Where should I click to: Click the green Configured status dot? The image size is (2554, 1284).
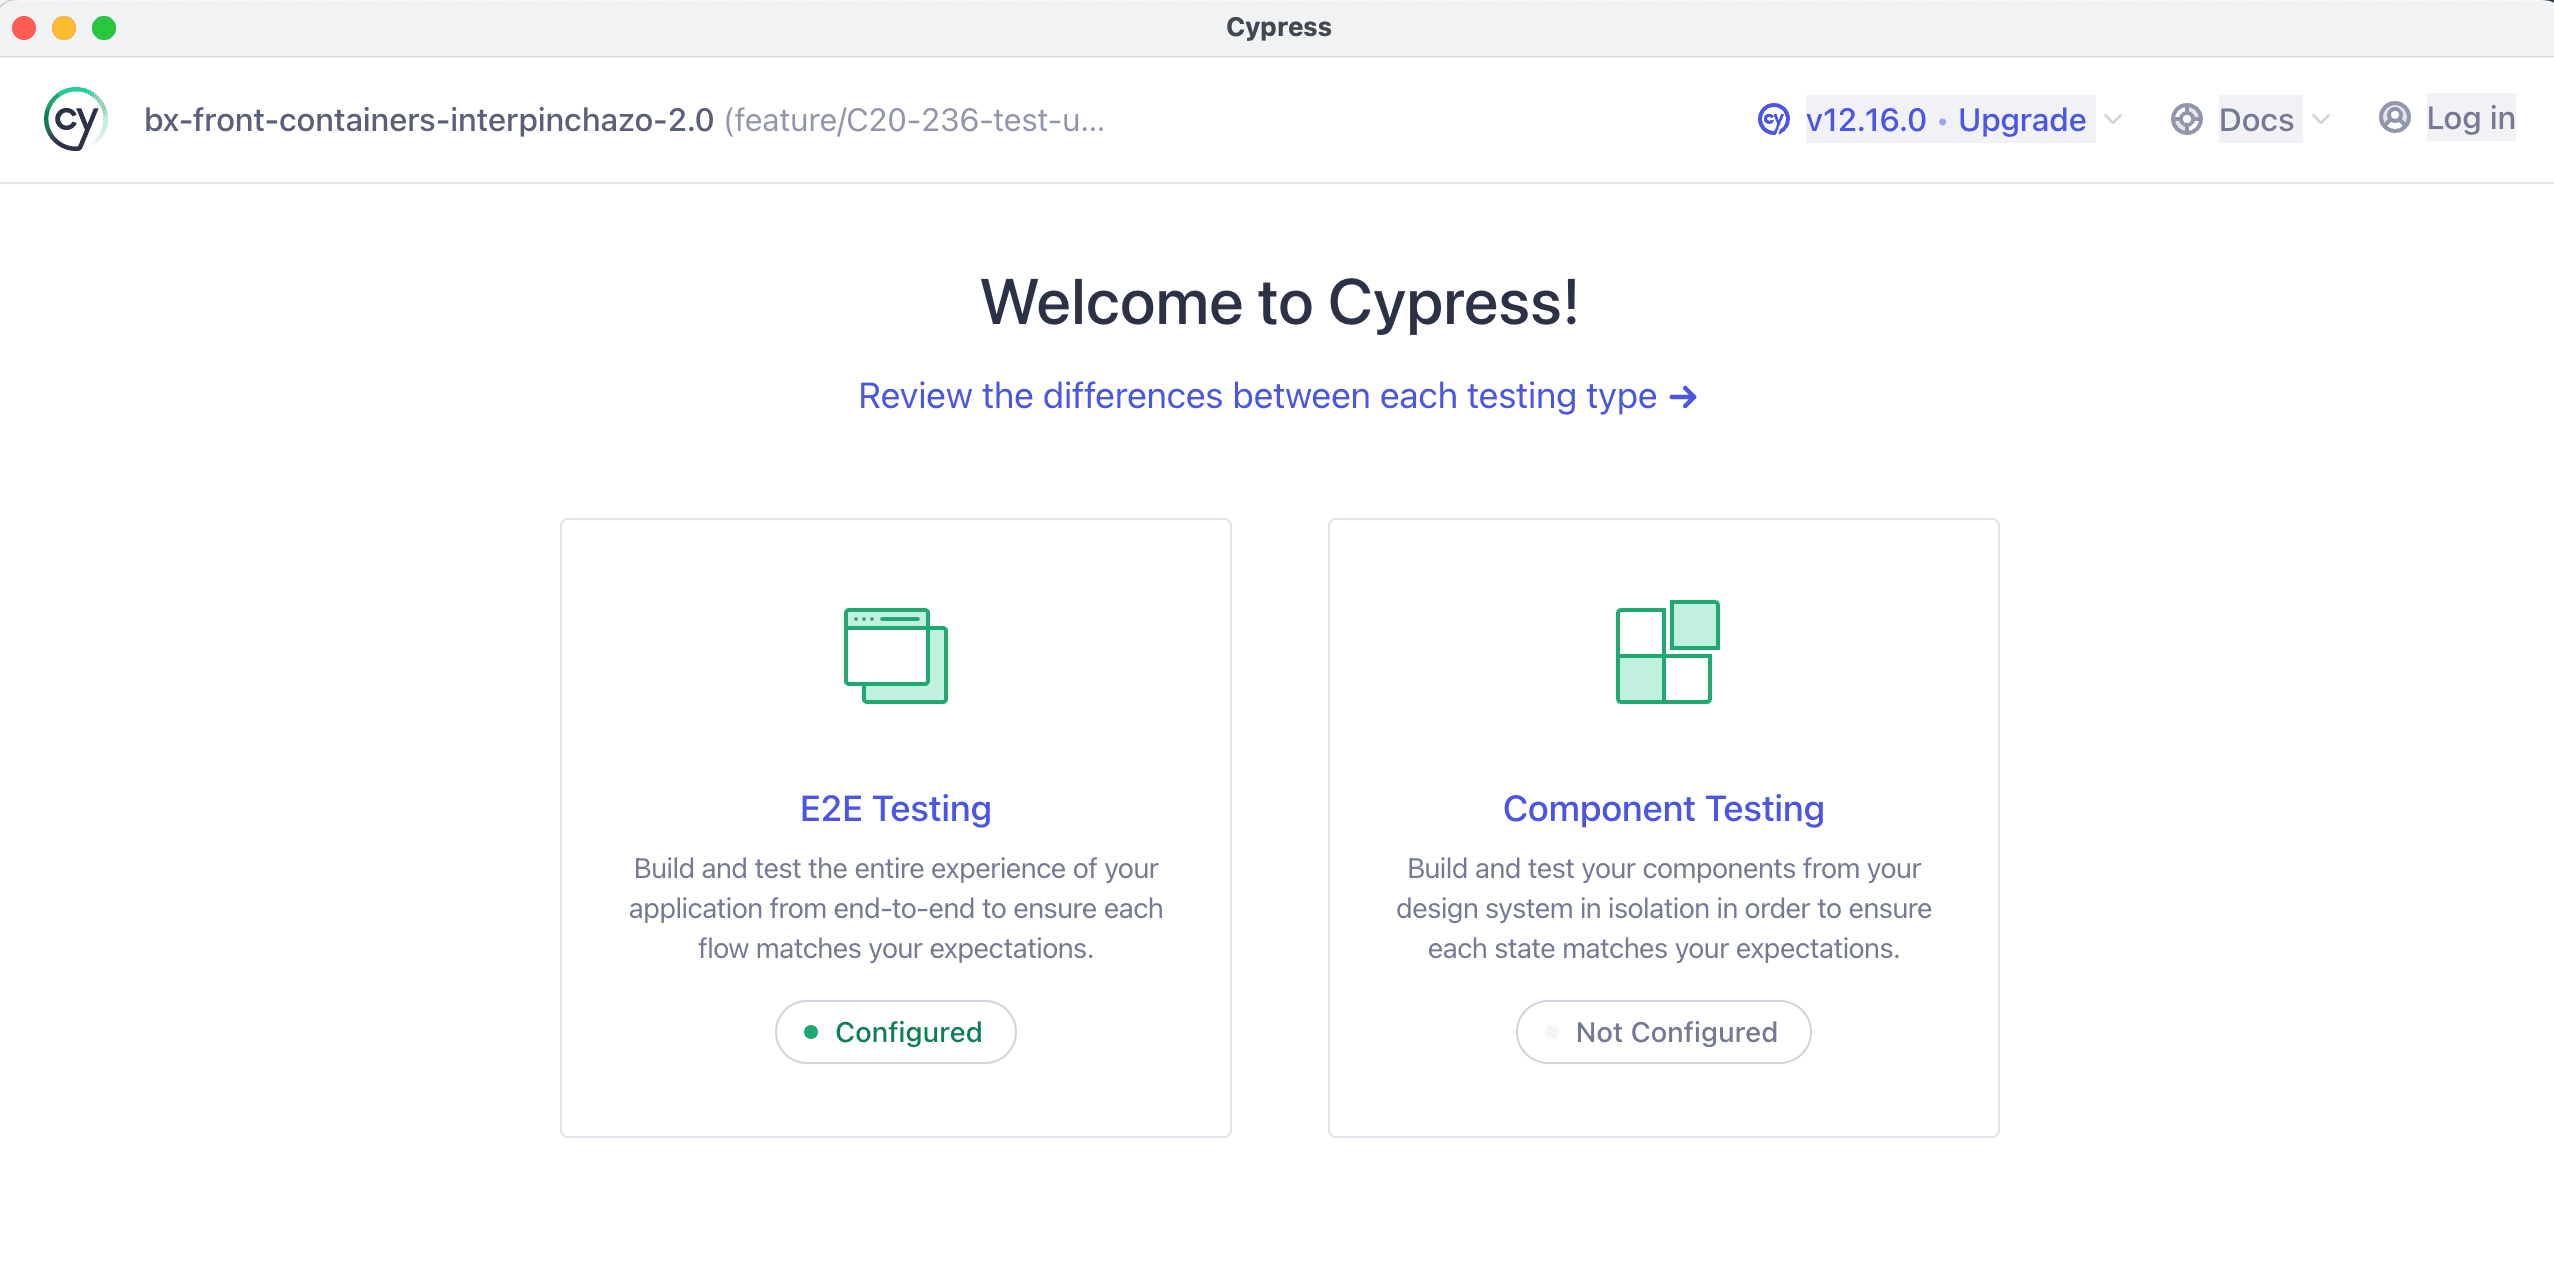(811, 1032)
